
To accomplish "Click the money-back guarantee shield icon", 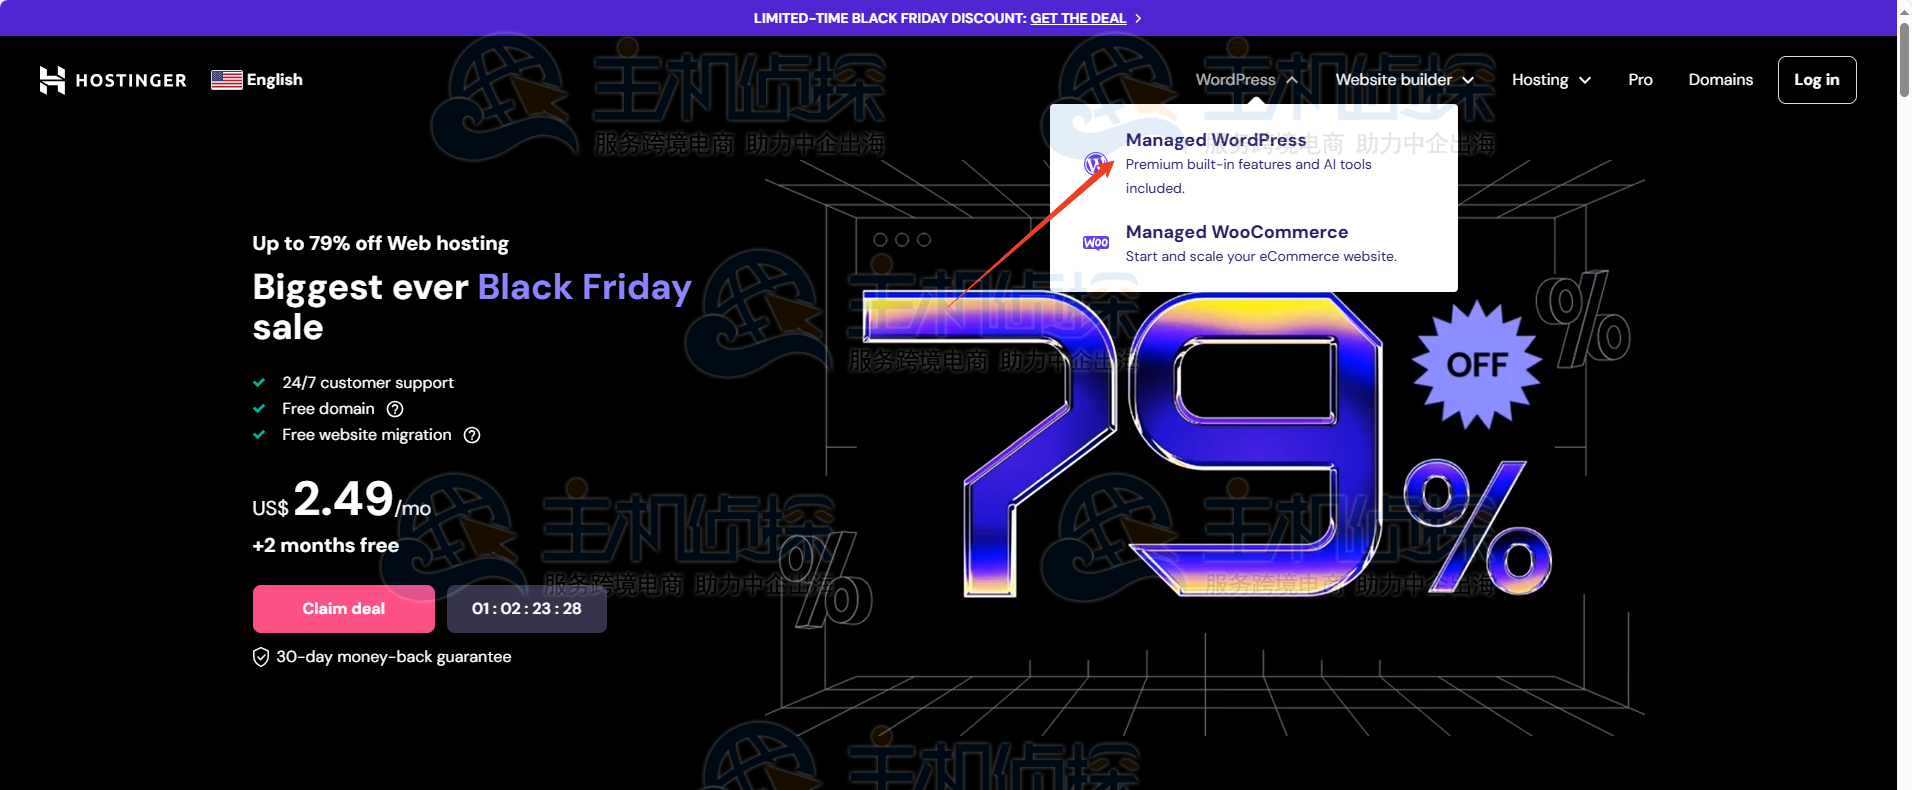I will pyautogui.click(x=261, y=657).
